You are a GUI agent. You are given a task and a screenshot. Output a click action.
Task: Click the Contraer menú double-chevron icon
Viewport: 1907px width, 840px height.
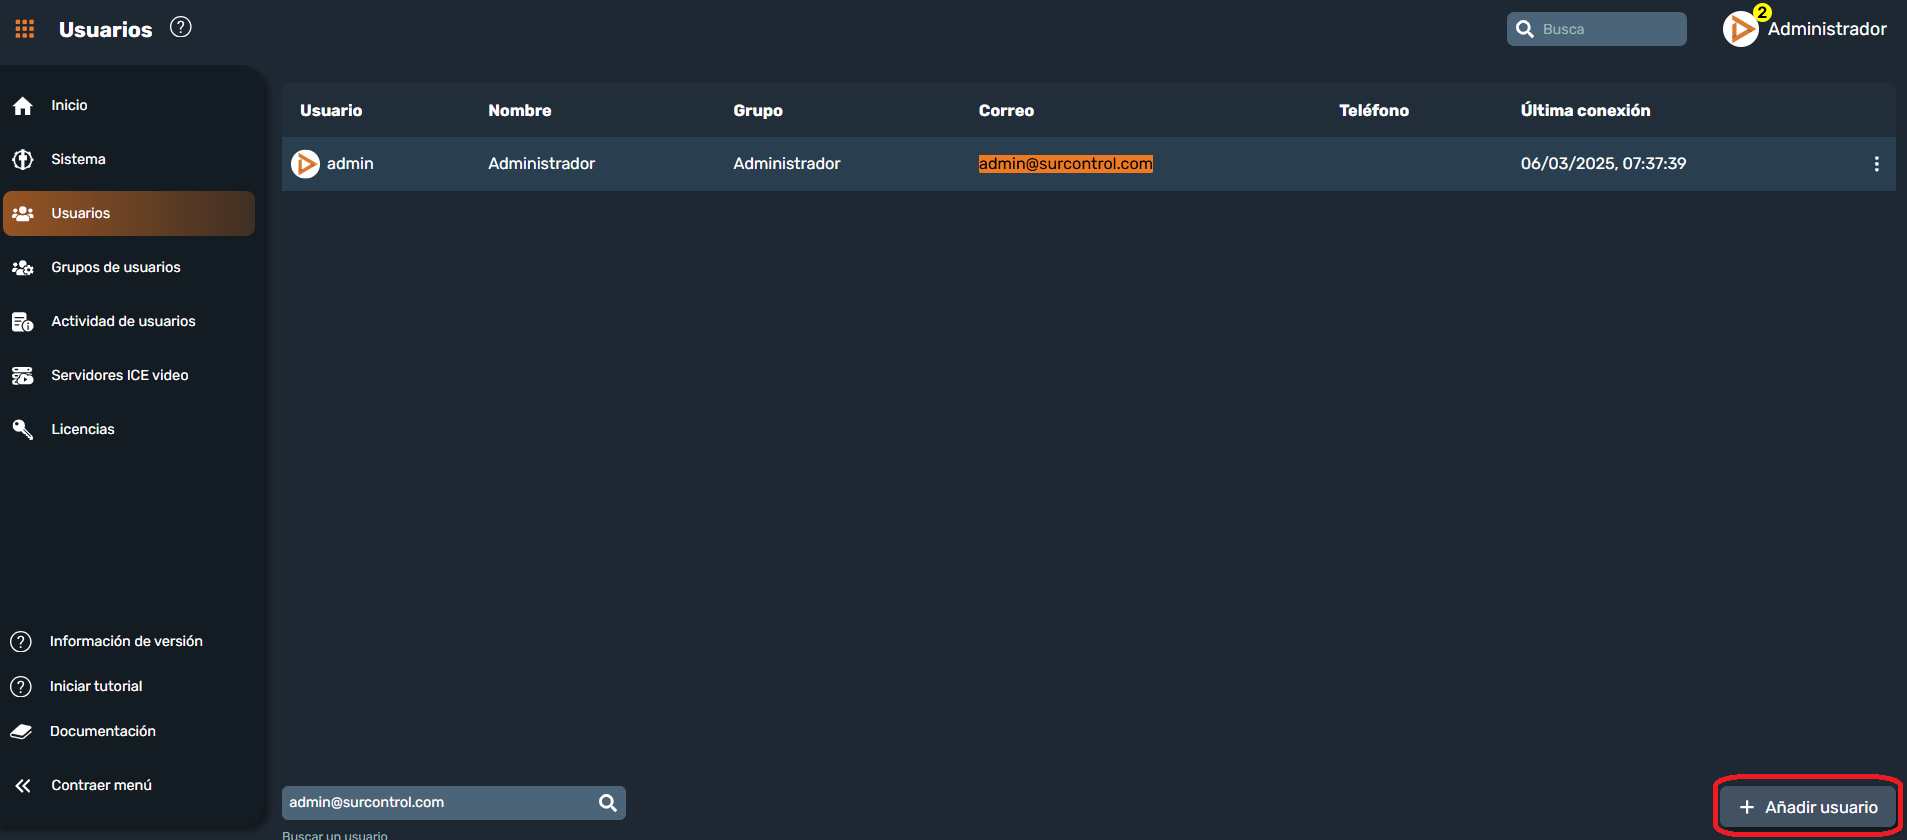pos(23,785)
